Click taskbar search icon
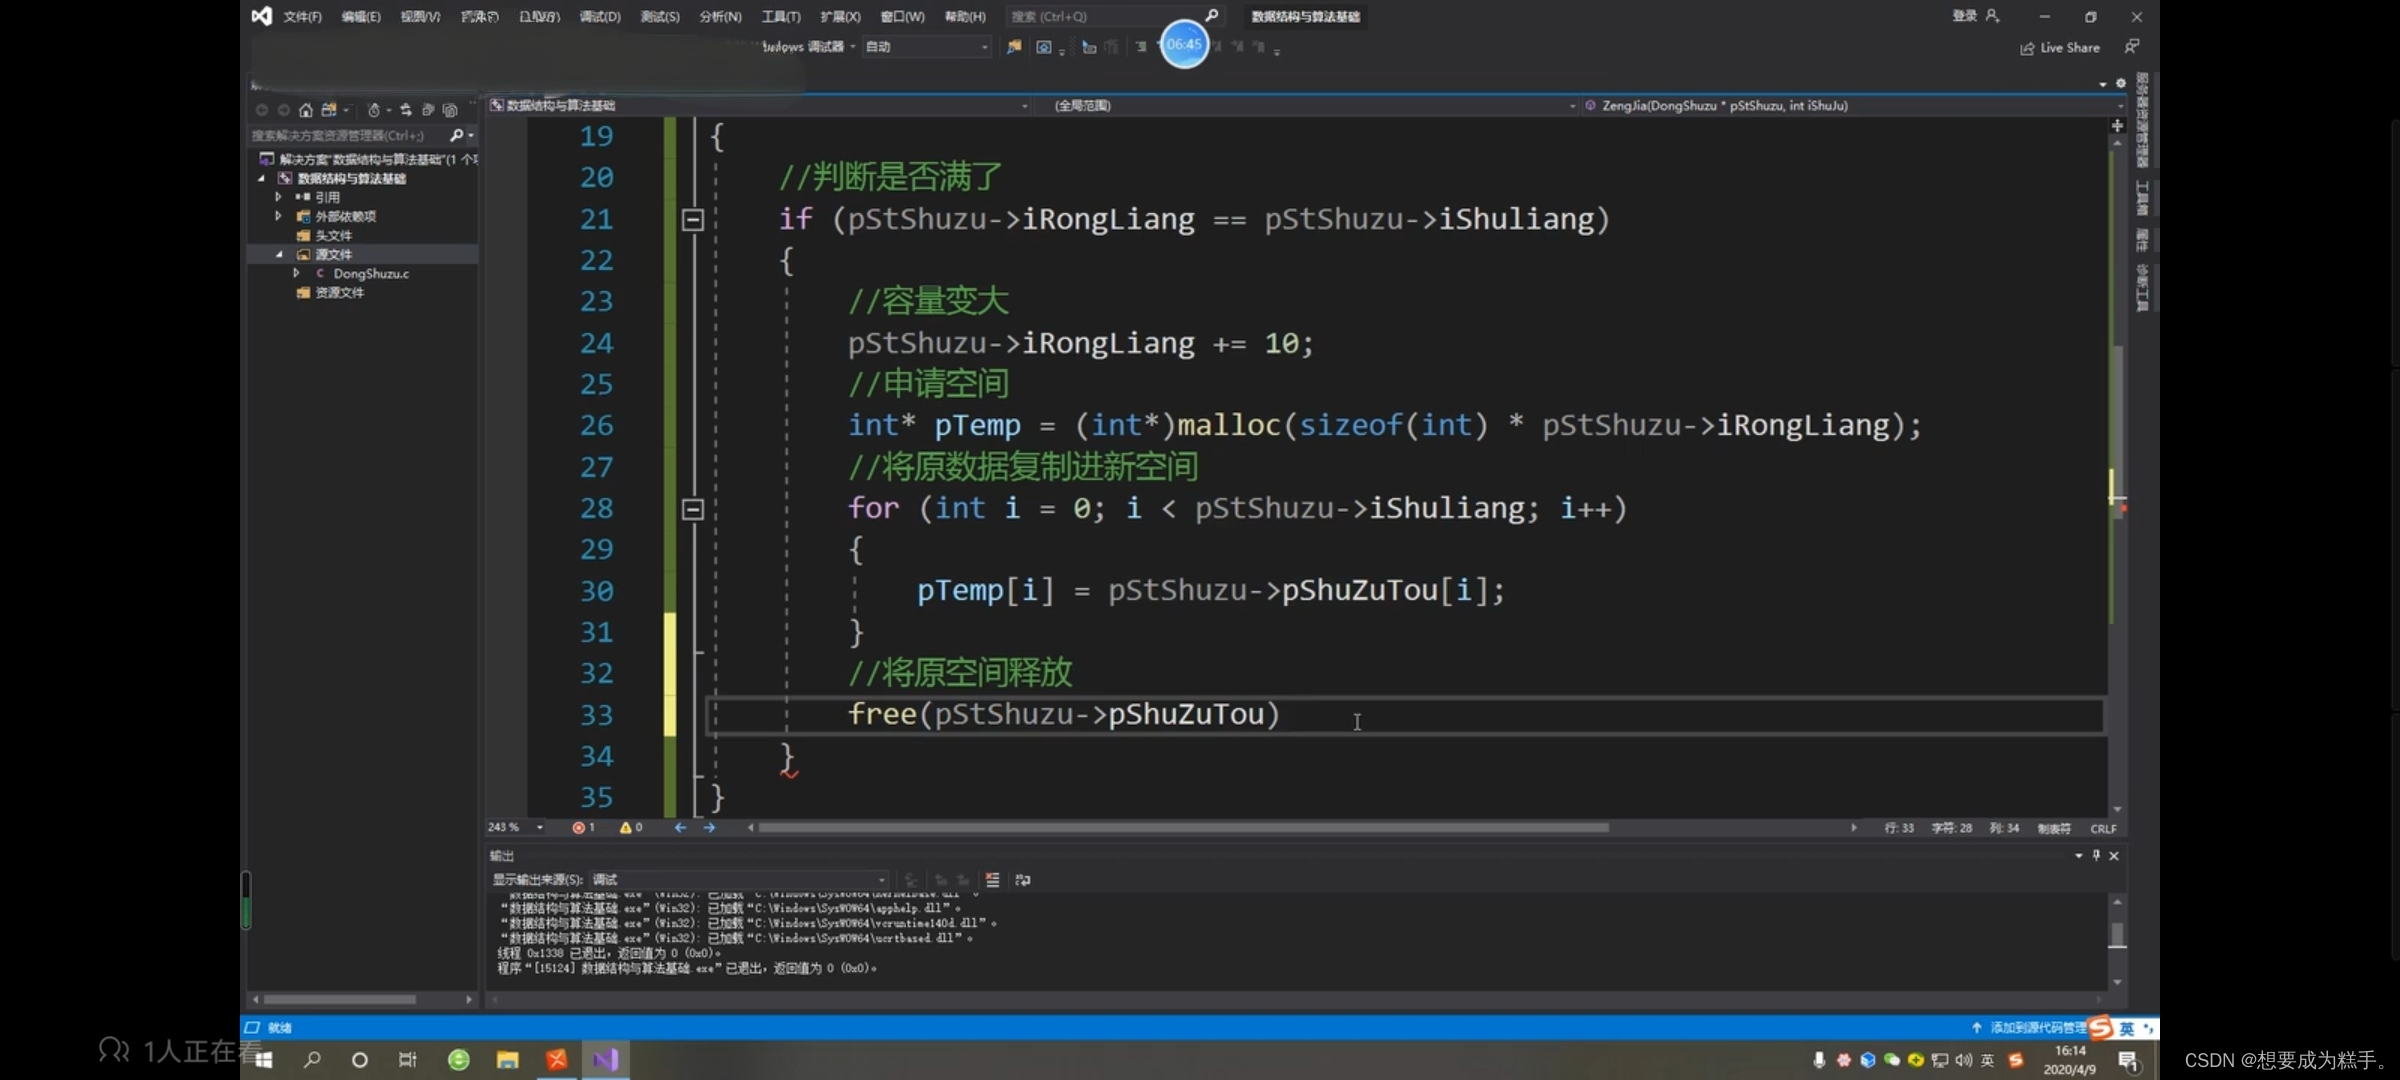This screenshot has width=2400, height=1080. [312, 1060]
